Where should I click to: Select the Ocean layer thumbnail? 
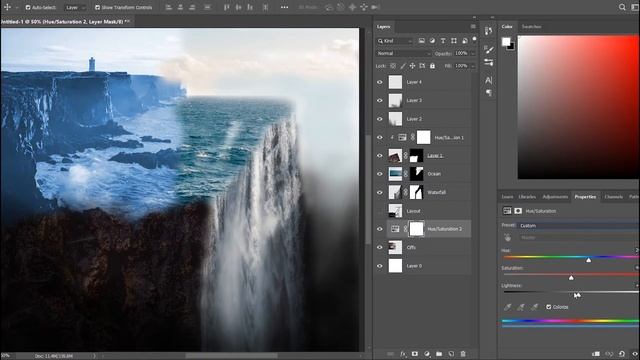pos(395,174)
